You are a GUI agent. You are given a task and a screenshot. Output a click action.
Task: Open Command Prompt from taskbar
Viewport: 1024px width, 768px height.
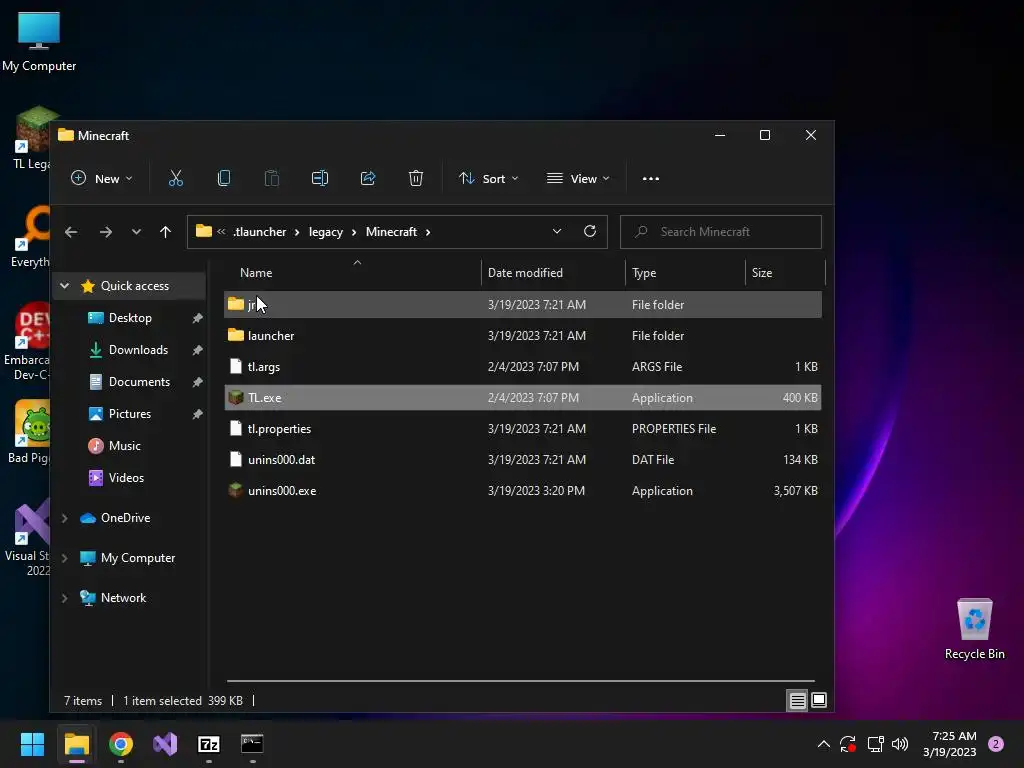(x=252, y=744)
